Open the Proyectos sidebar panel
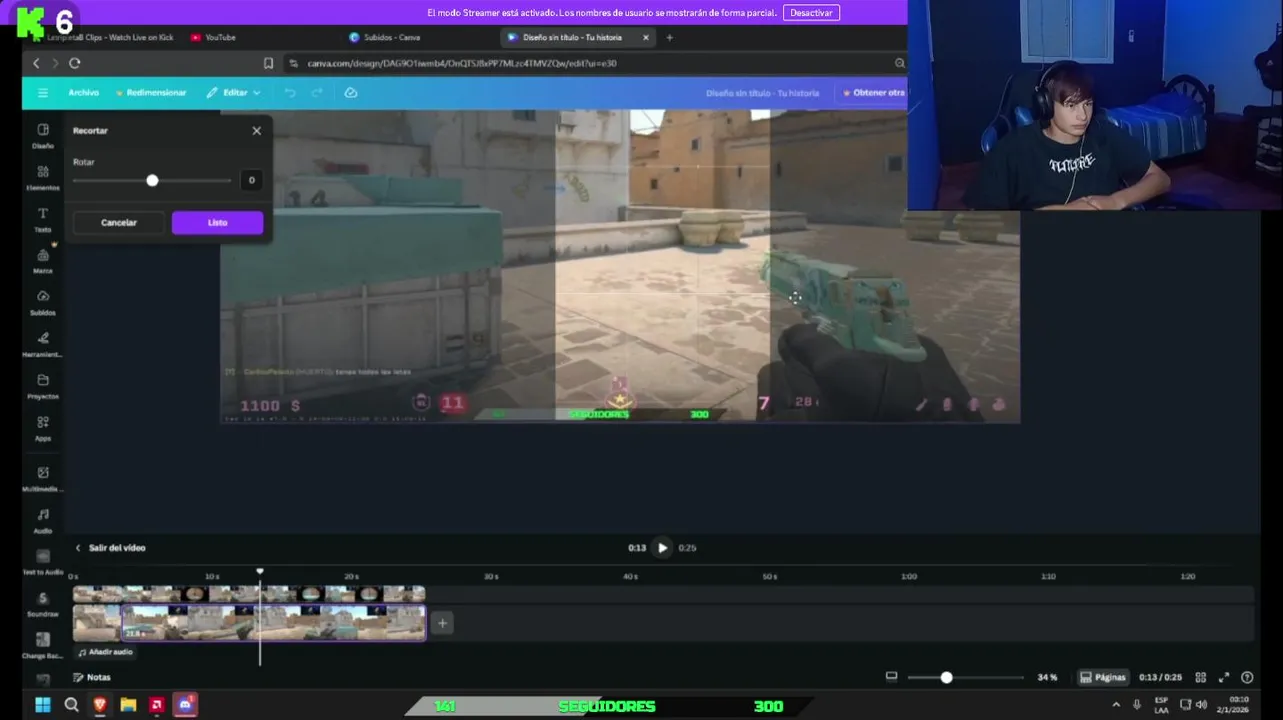Screen dimensions: 1283x720 (x=42, y=386)
